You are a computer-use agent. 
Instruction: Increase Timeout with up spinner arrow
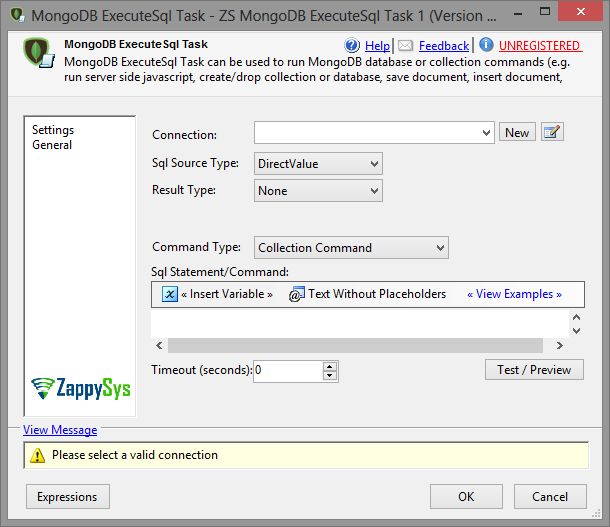pos(330,366)
